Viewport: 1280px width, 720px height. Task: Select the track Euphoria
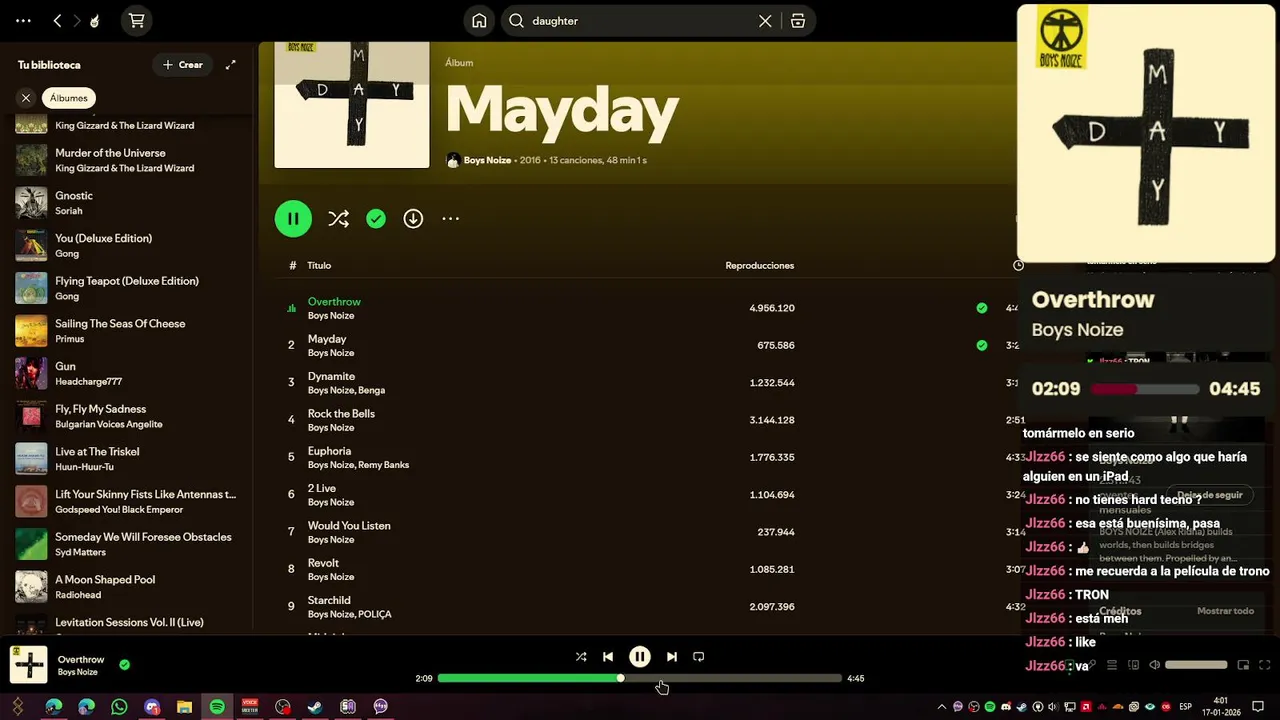(x=329, y=451)
